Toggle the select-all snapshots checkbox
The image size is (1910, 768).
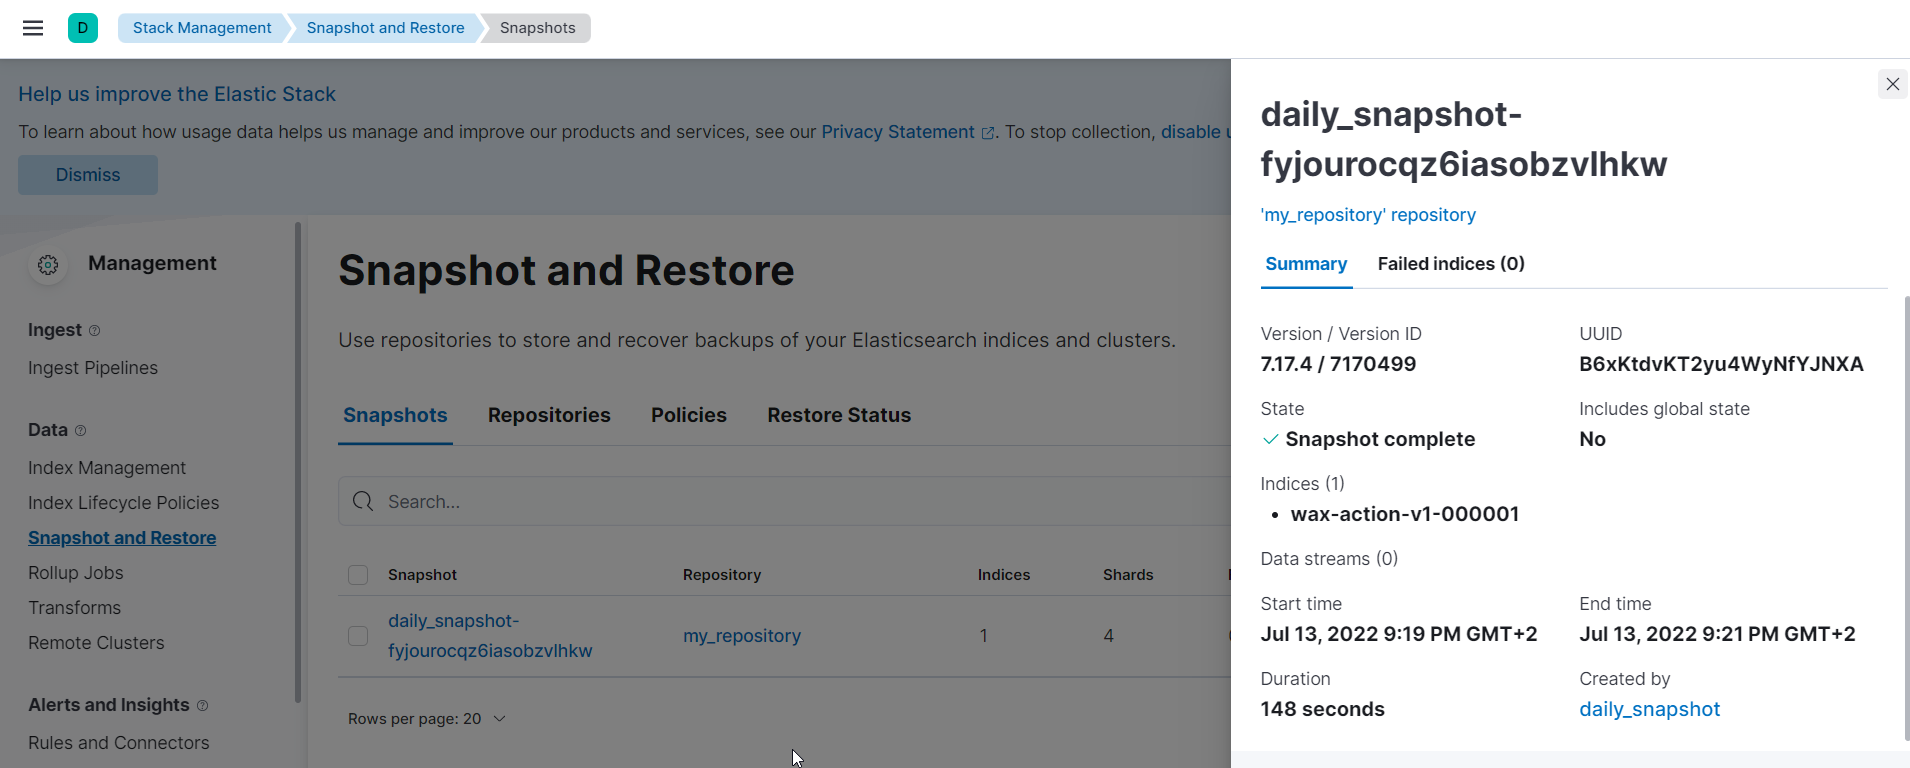358,575
